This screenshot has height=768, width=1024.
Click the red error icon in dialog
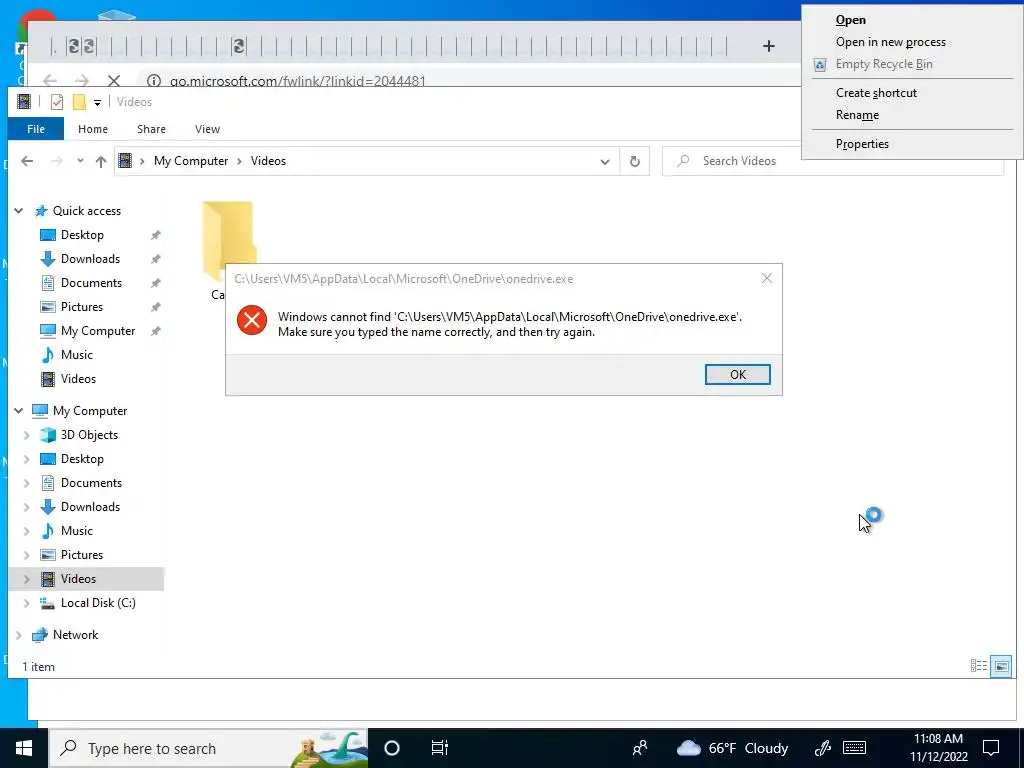(251, 320)
